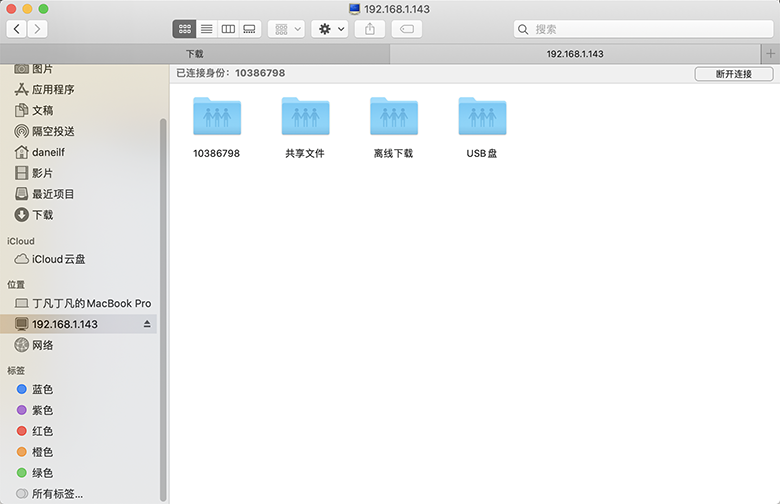Switch to icon view mode
This screenshot has height=504, width=780.
[x=184, y=29]
